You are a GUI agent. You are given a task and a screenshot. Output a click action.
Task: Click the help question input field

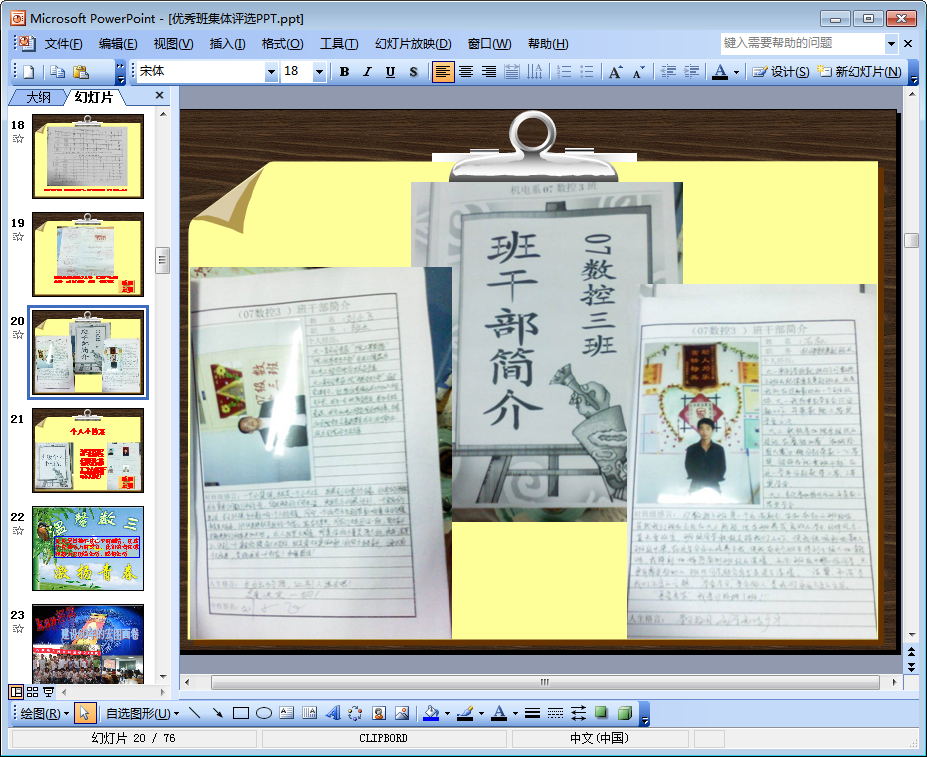[x=802, y=43]
